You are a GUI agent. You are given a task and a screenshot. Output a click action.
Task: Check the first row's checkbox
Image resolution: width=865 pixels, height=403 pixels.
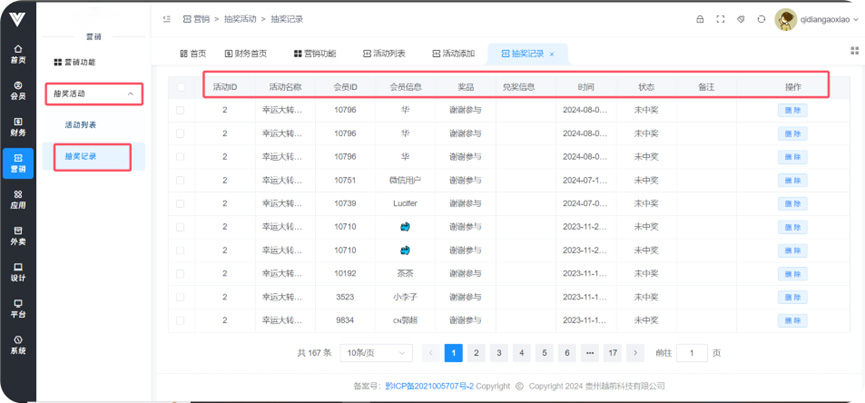click(181, 110)
